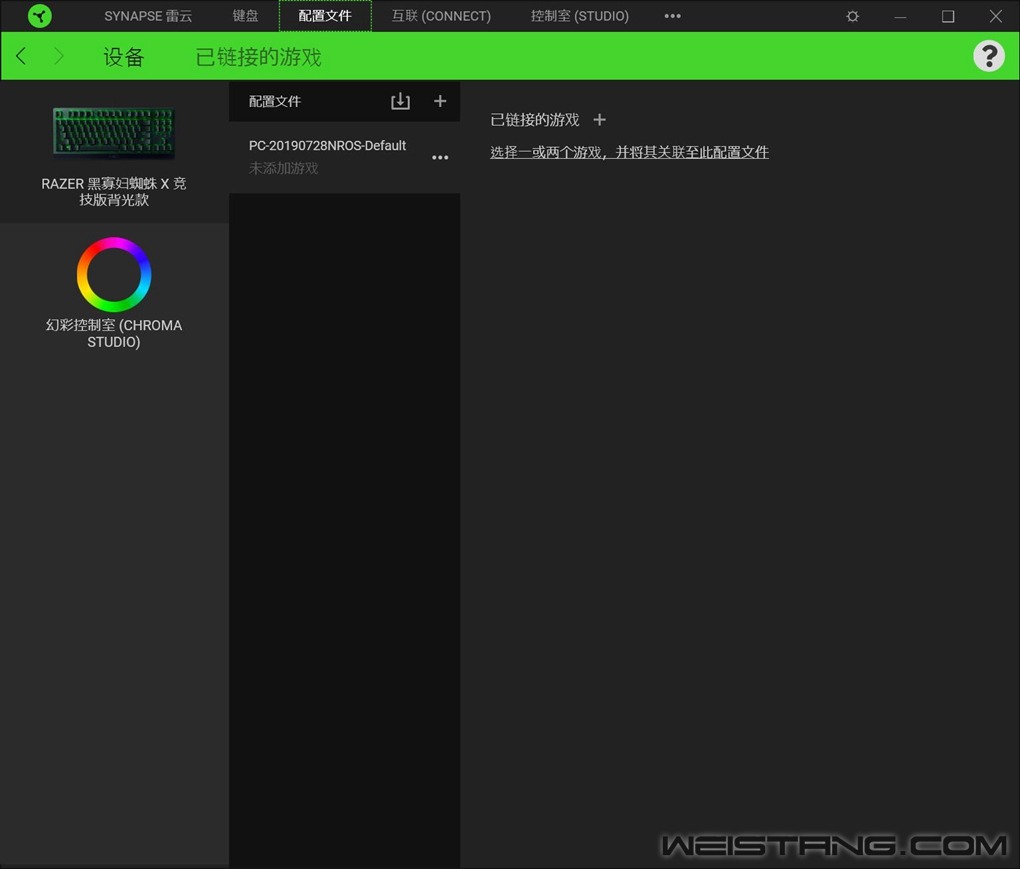Viewport: 1020px width, 869px height.
Task: Open the Chroma Studio color ring icon
Action: coord(114,274)
